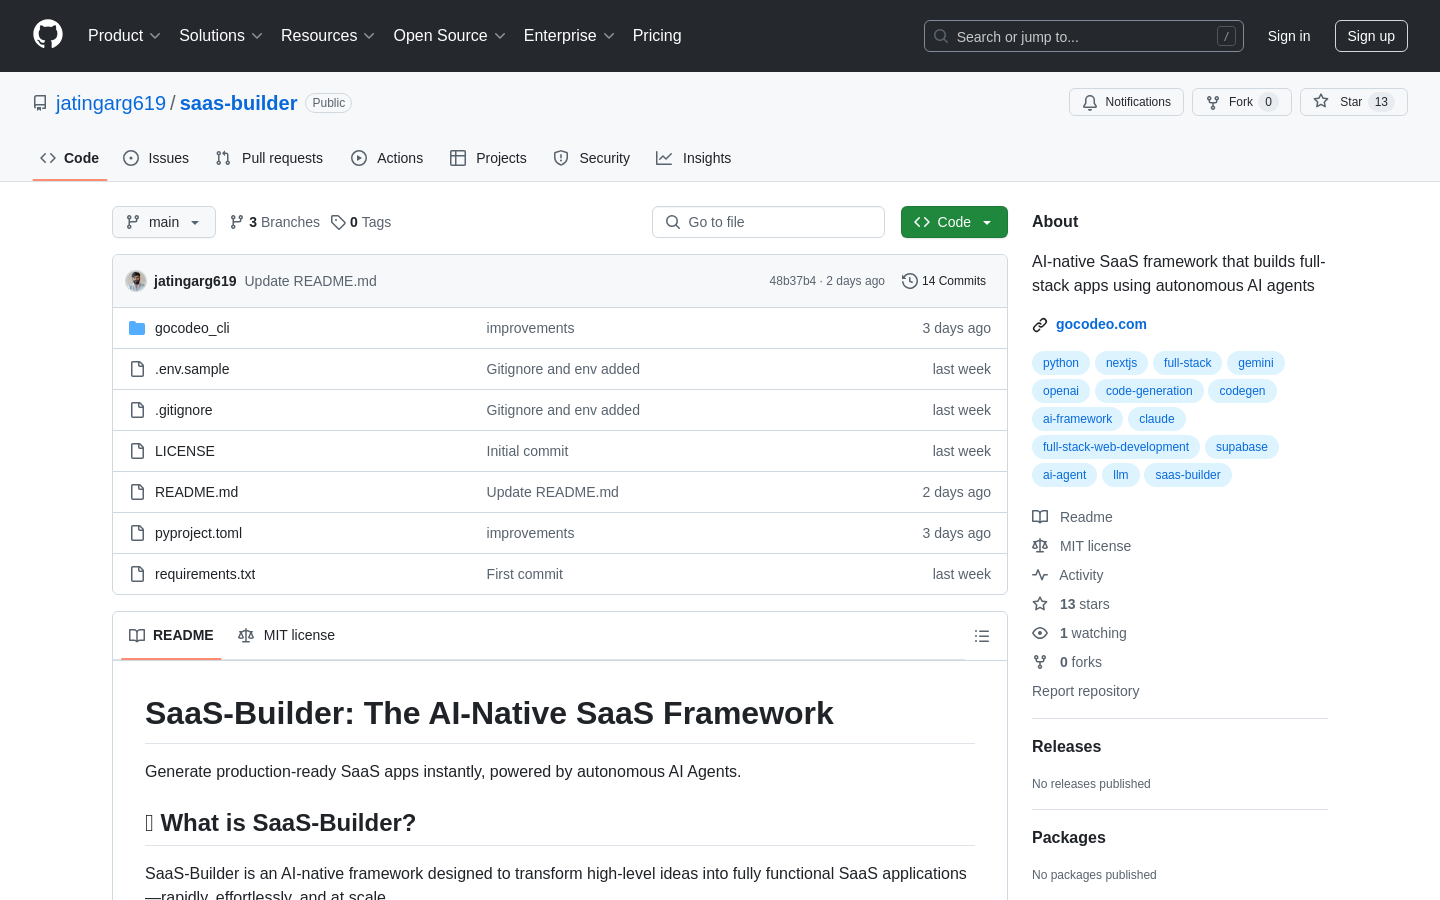Switch to the Code tab
This screenshot has width=1440, height=900.
point(70,158)
